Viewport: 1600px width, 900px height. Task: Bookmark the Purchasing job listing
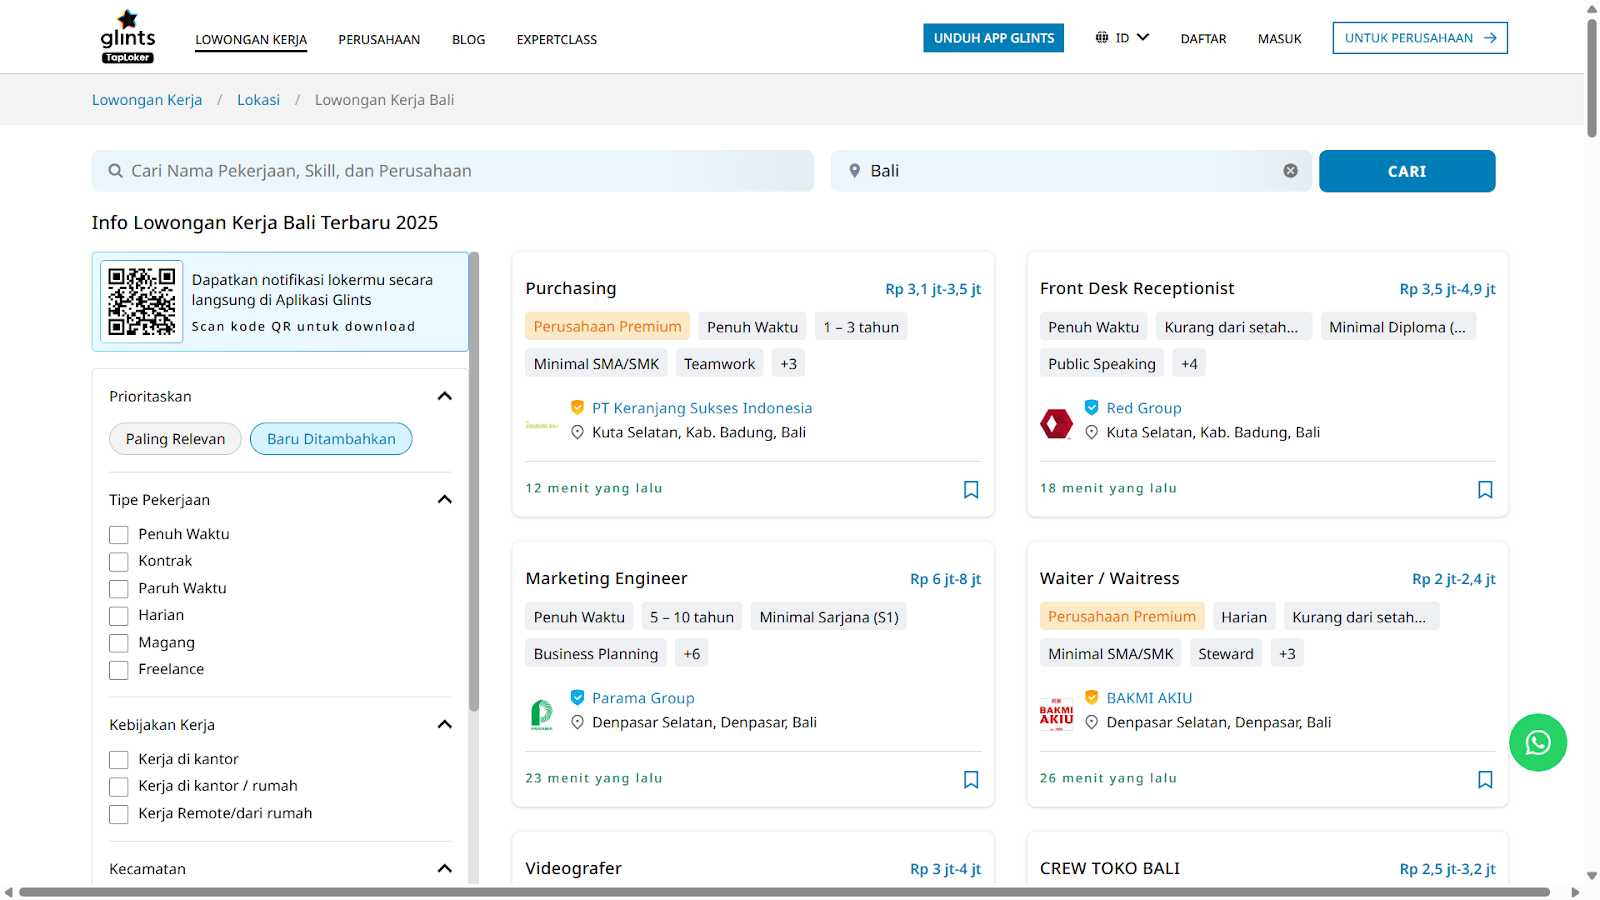pos(971,490)
